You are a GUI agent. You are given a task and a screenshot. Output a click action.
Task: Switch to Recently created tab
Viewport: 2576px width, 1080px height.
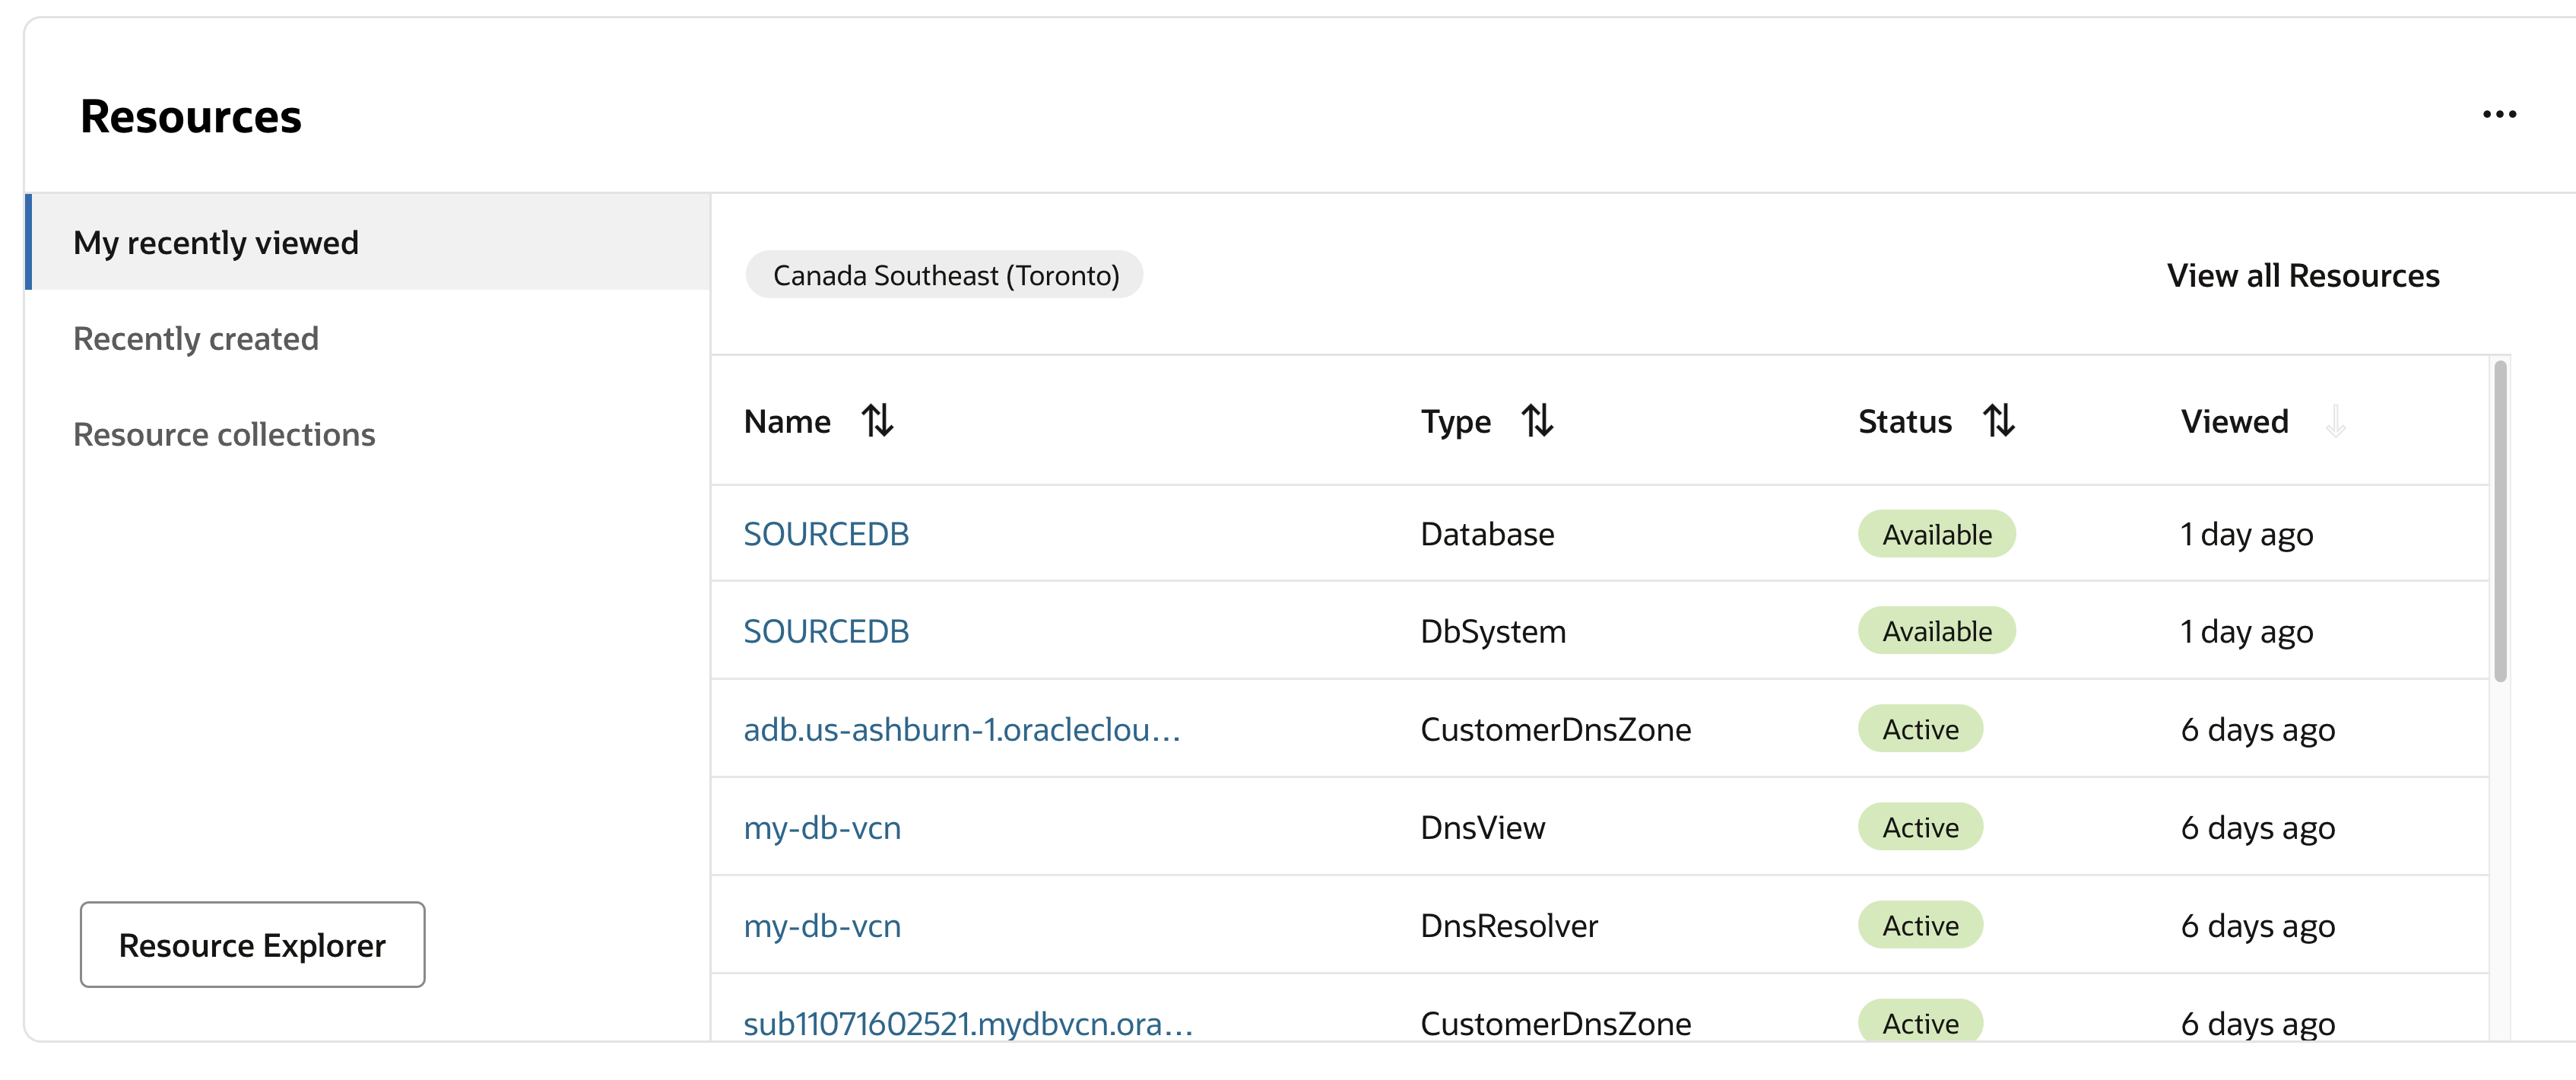(196, 339)
